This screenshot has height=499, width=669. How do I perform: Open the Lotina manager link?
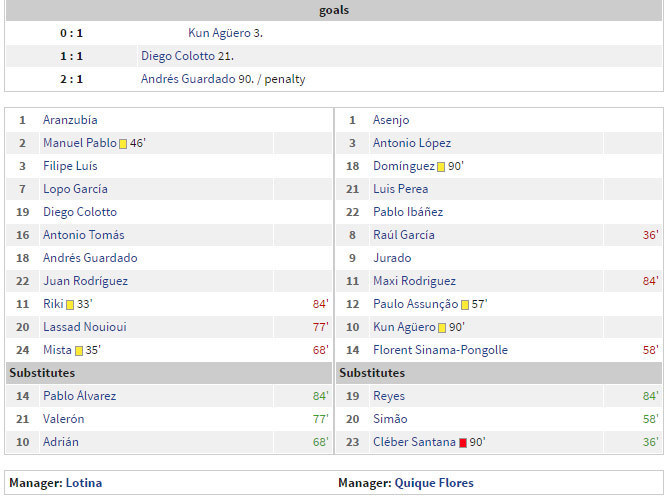point(84,483)
